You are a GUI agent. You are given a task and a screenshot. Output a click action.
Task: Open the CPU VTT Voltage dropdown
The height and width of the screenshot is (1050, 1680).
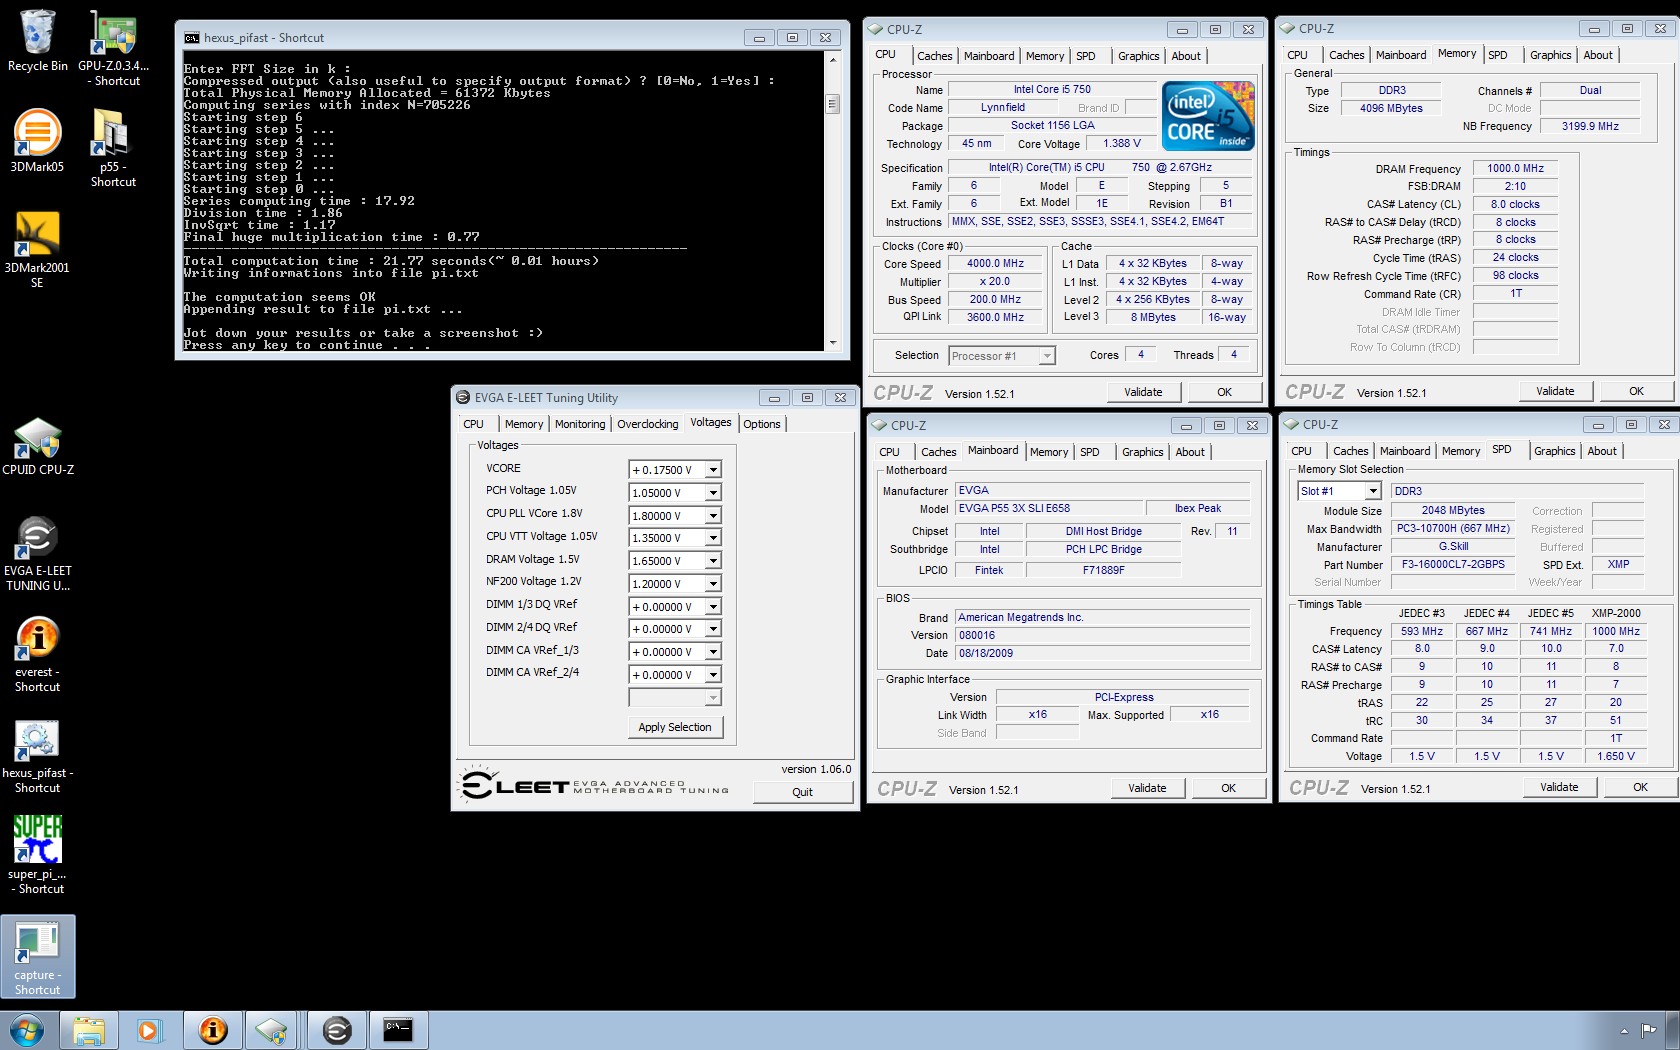(x=713, y=538)
